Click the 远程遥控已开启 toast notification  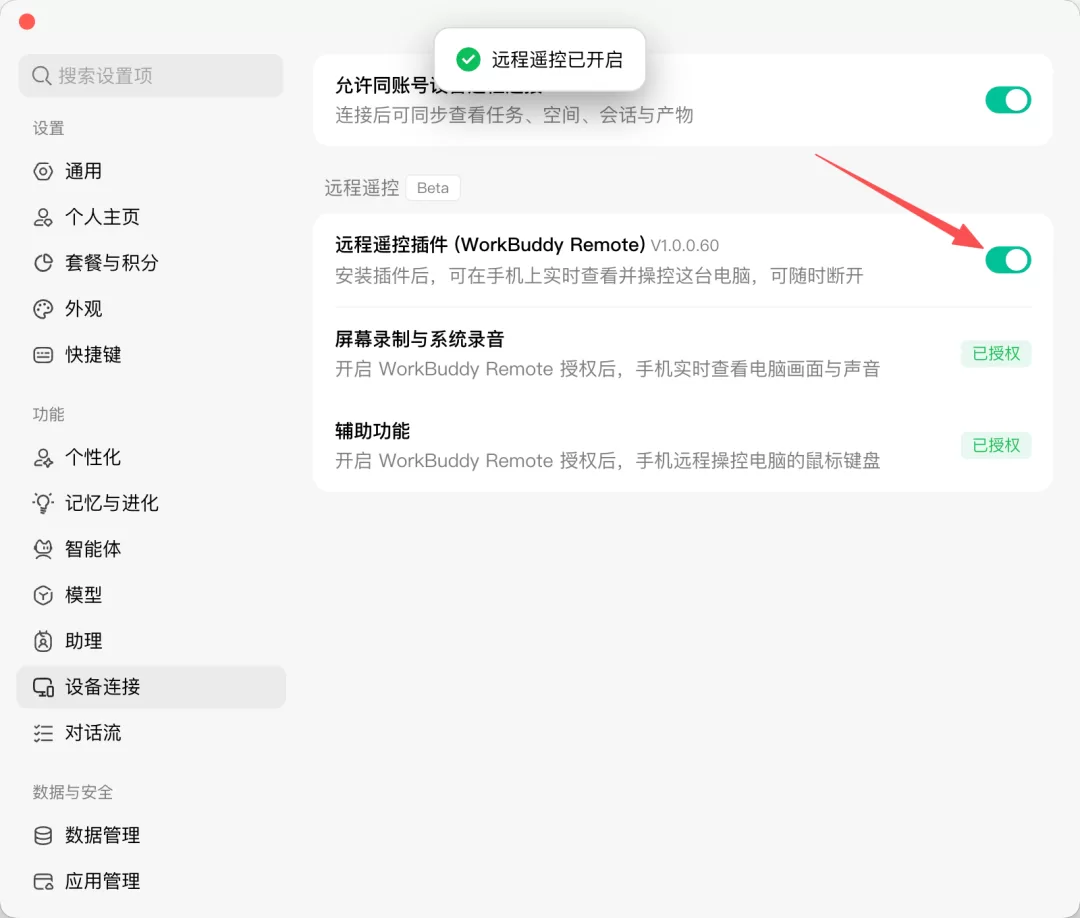click(540, 60)
